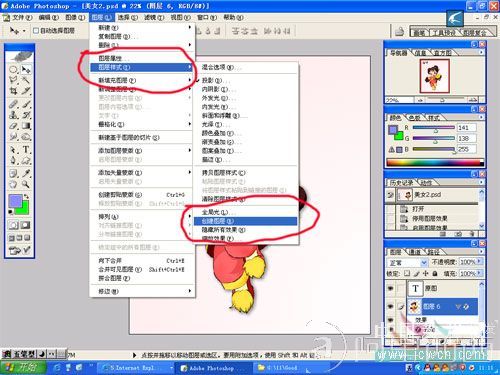Reset default foreground and background colors
The image size is (500, 375).
[11, 212]
